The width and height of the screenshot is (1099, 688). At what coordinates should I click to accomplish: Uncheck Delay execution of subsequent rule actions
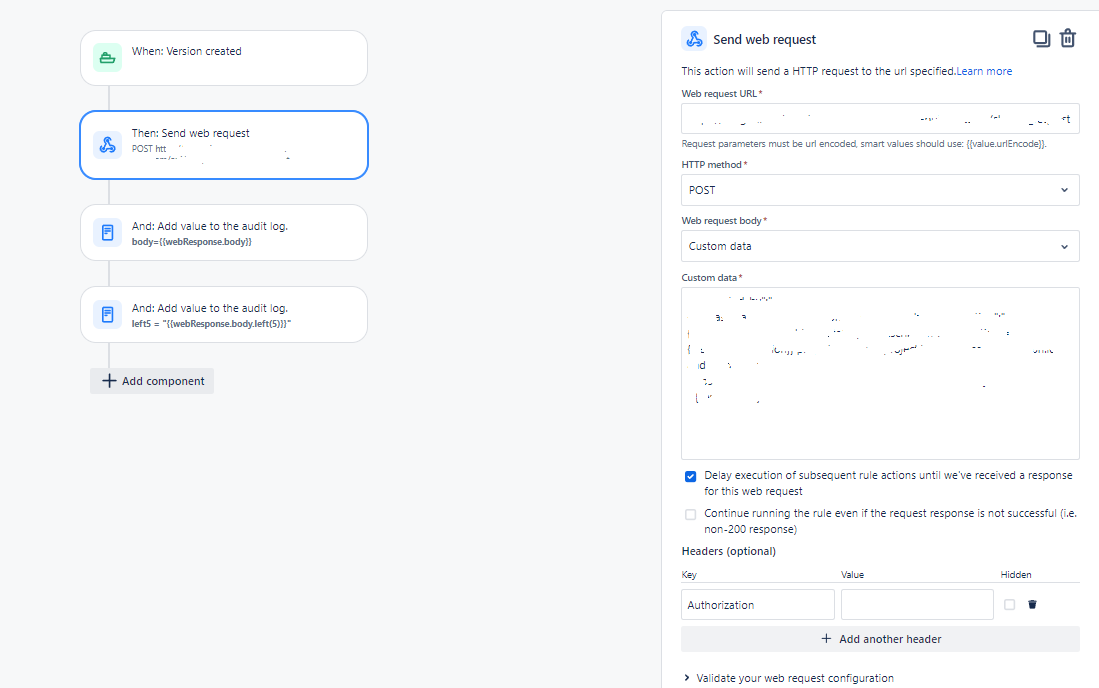point(690,476)
